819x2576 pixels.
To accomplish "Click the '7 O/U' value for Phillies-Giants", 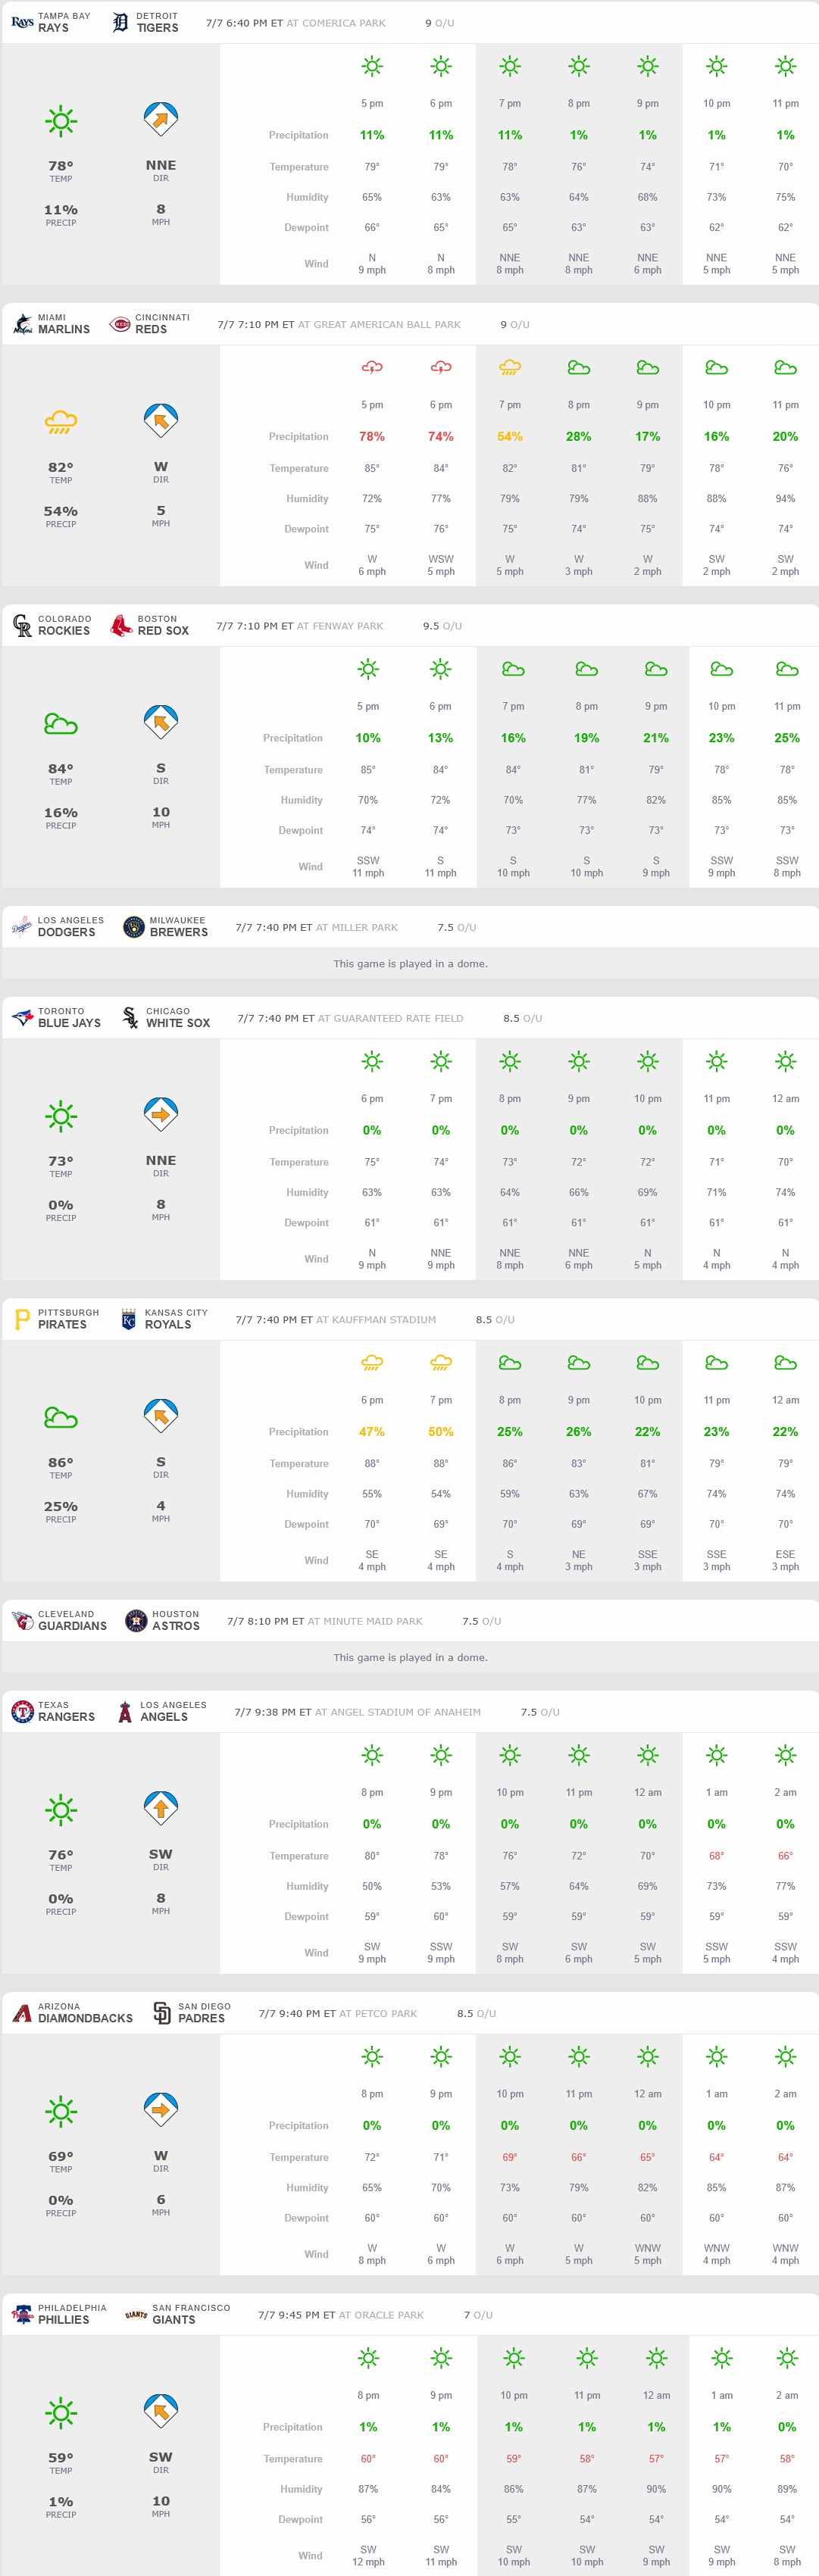I will (478, 2315).
